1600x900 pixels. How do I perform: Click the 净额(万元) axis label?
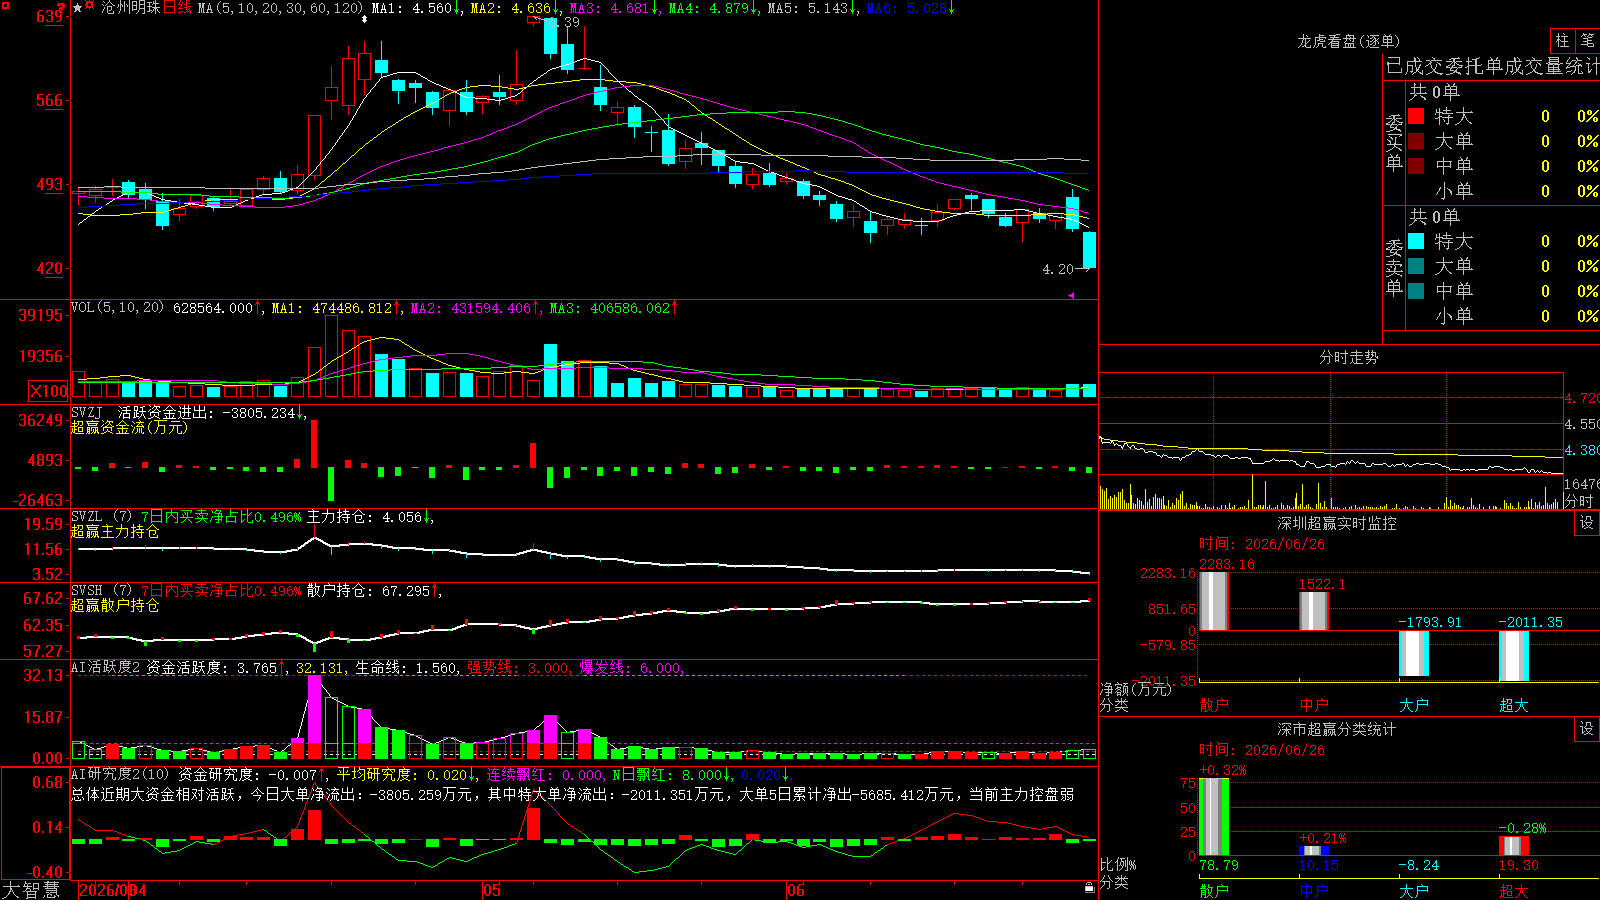coord(1136,689)
